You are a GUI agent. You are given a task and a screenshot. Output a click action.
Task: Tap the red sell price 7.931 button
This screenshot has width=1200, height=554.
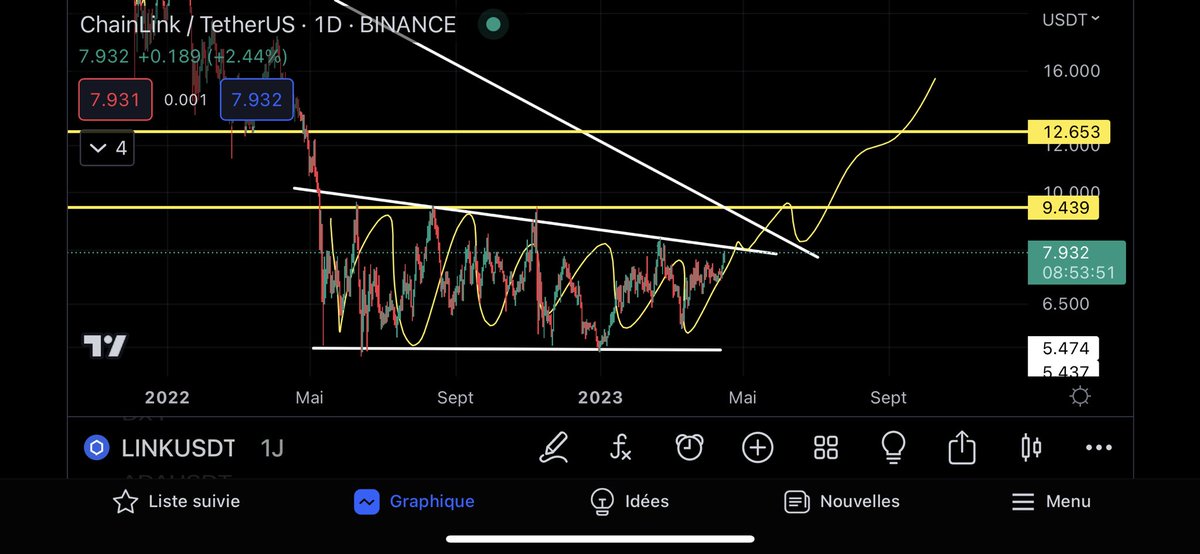[116, 100]
